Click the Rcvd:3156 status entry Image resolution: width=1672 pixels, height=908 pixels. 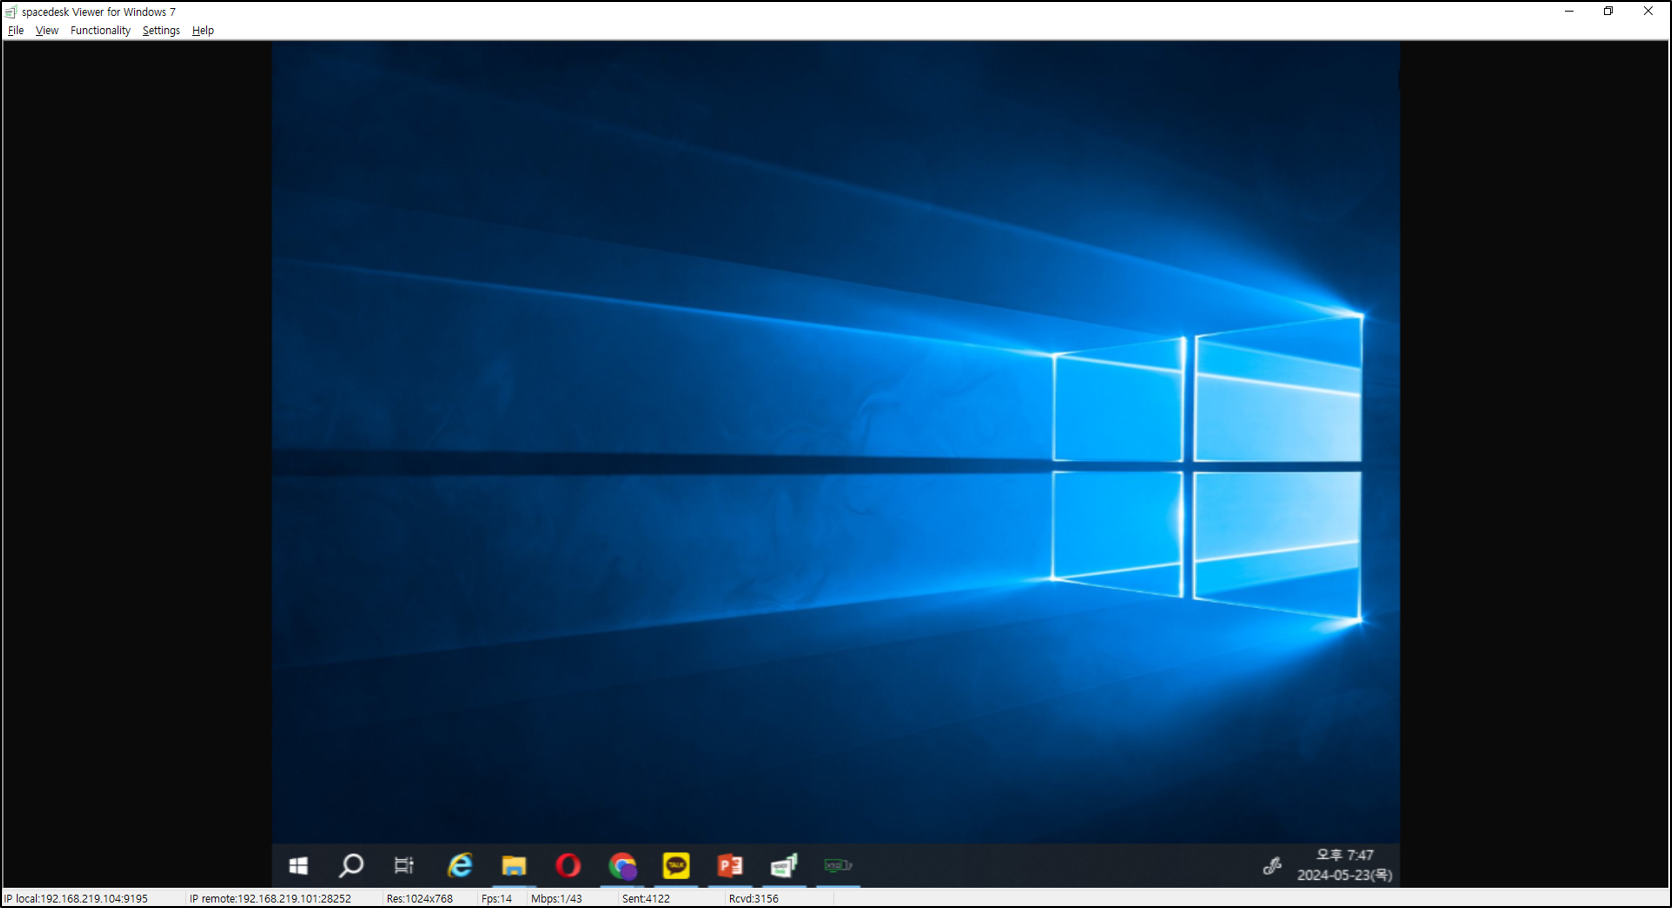754,899
